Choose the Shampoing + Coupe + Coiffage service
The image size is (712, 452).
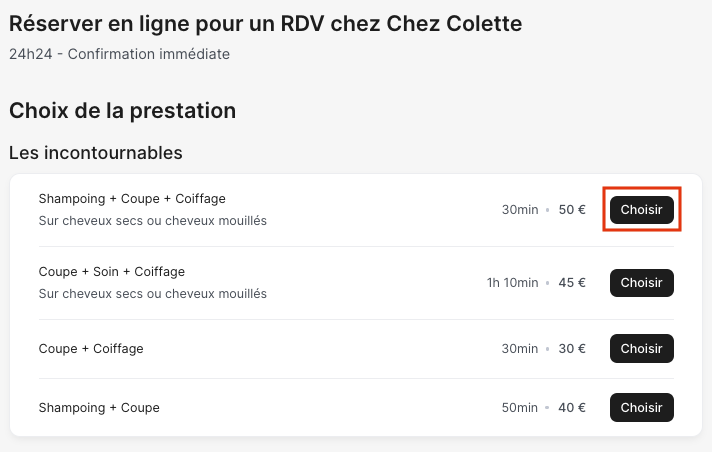(x=641, y=210)
